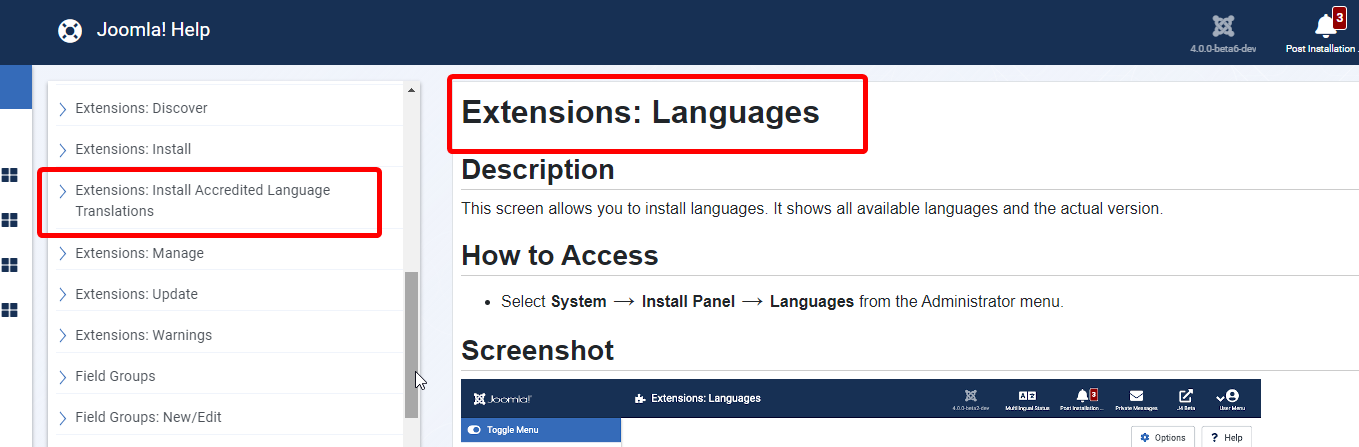Image resolution: width=1359 pixels, height=447 pixels.
Task: Open User Menu icon in embedded screenshot
Action: click(1231, 395)
